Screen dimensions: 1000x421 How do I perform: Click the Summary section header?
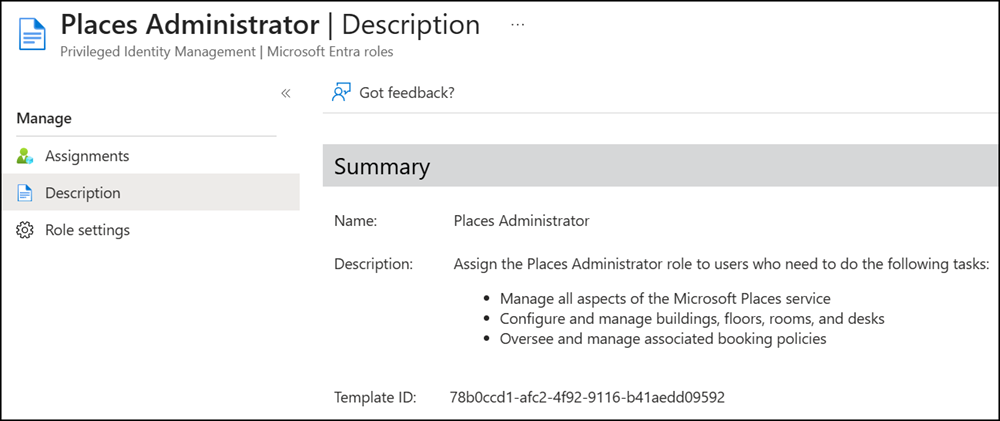[661, 166]
